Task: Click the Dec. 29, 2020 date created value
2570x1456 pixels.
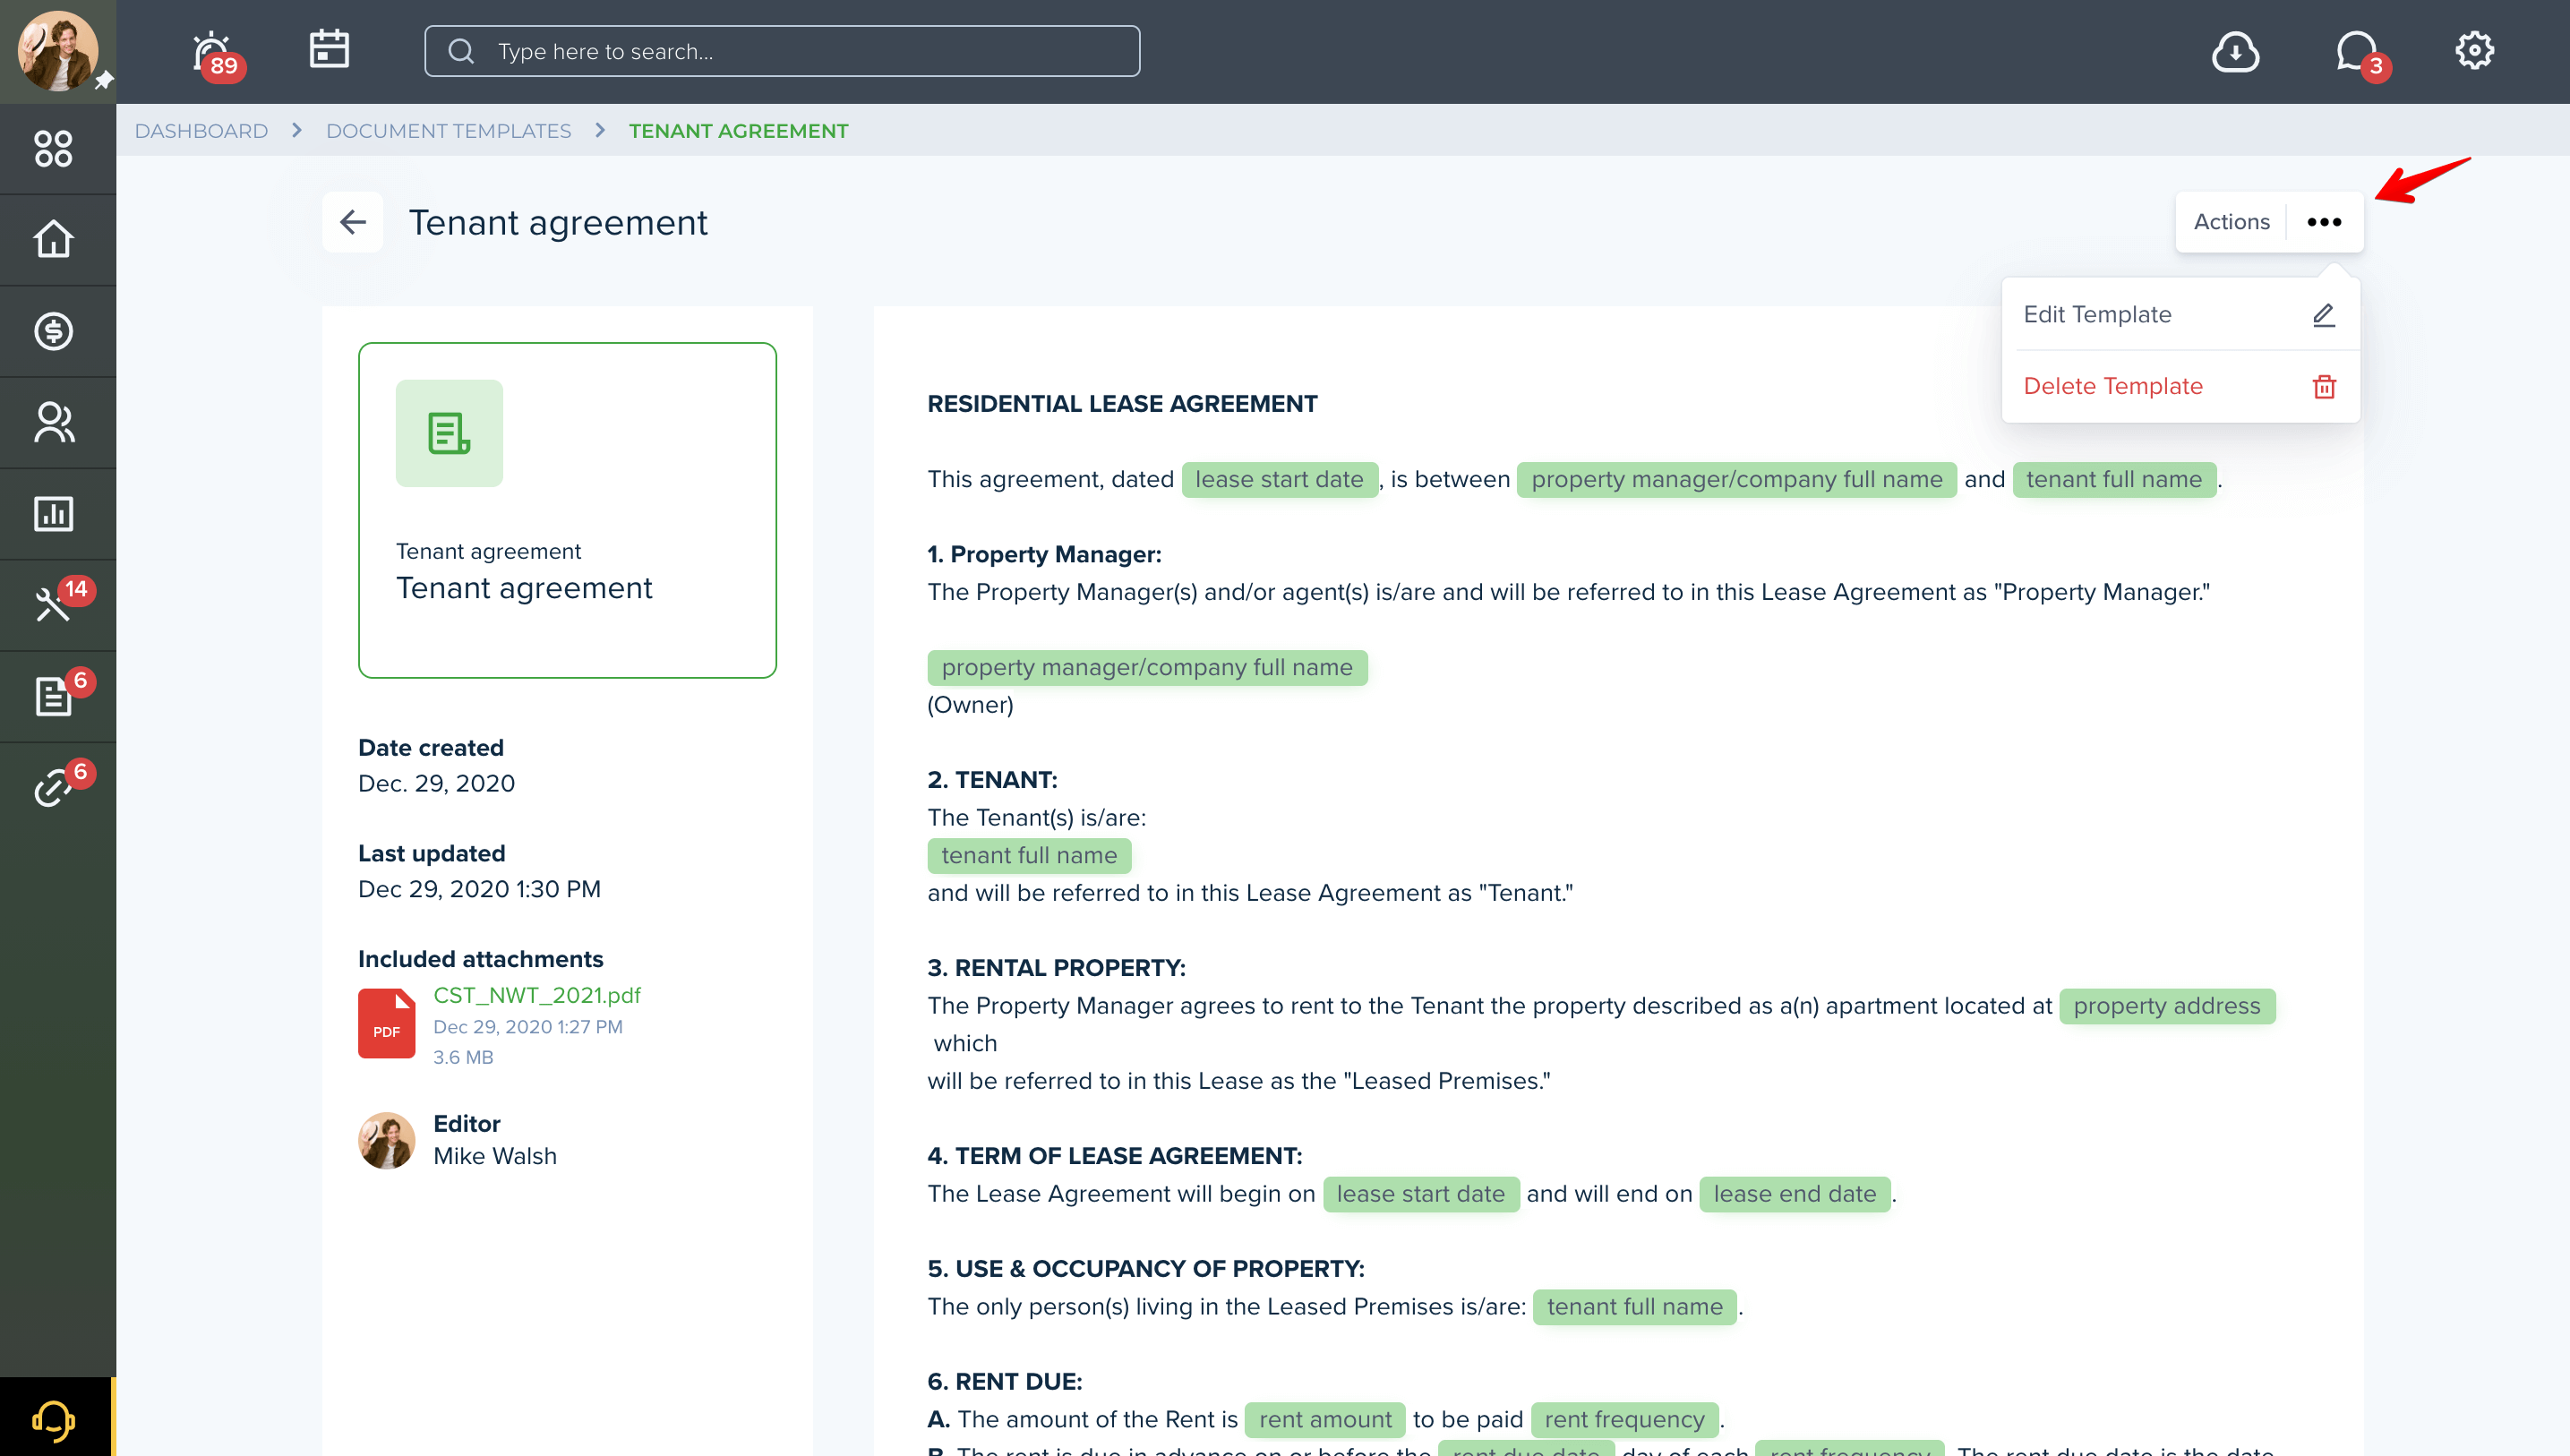Action: tap(436, 783)
